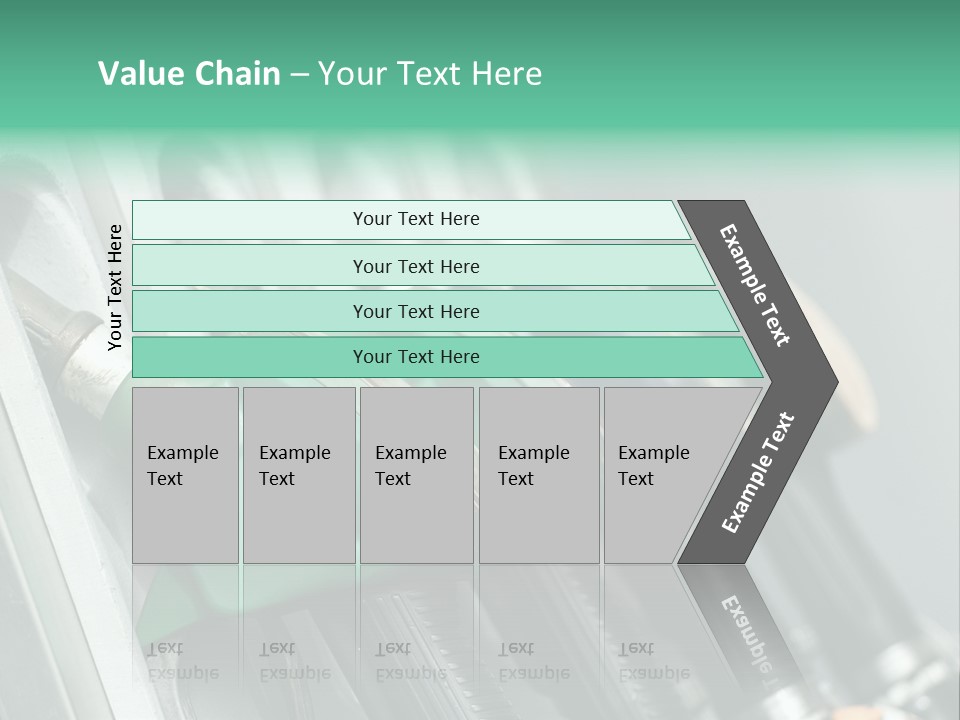960x720 pixels.
Task: Select the second gray Example Text box
Action: [298, 475]
